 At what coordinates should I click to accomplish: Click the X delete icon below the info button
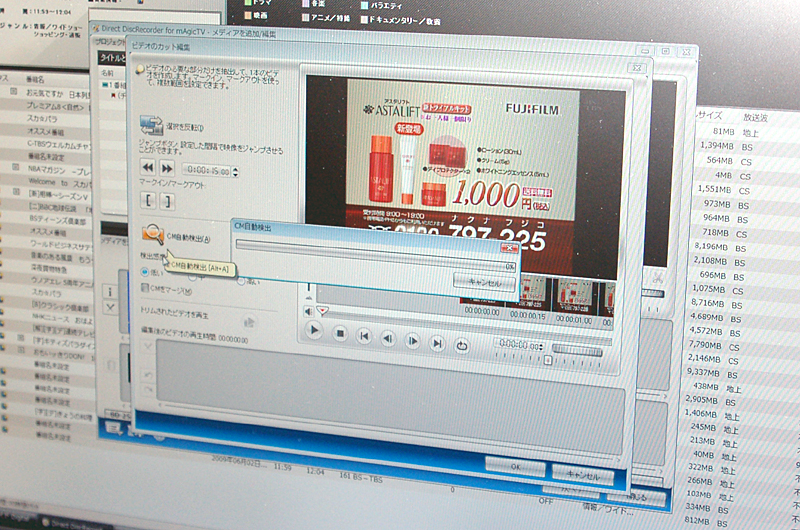pyautogui.click(x=110, y=307)
